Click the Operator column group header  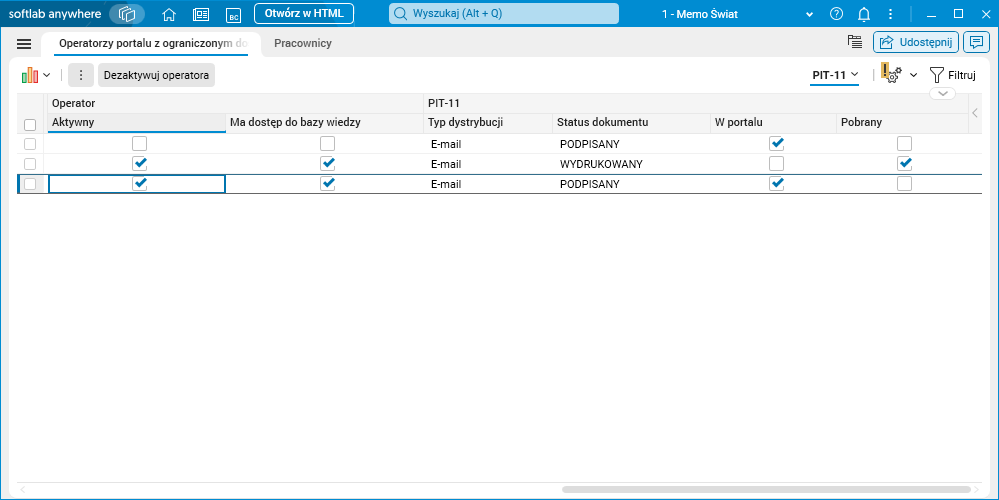[236, 103]
